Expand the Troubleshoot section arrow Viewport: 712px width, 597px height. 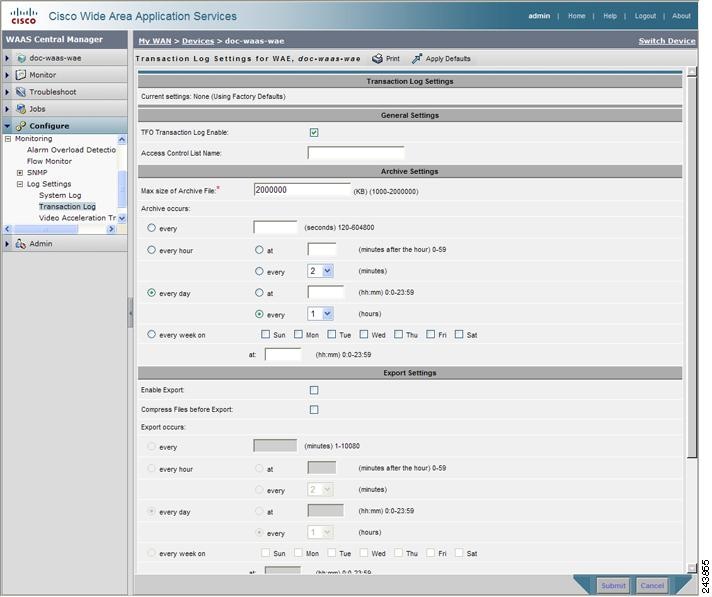coord(7,92)
